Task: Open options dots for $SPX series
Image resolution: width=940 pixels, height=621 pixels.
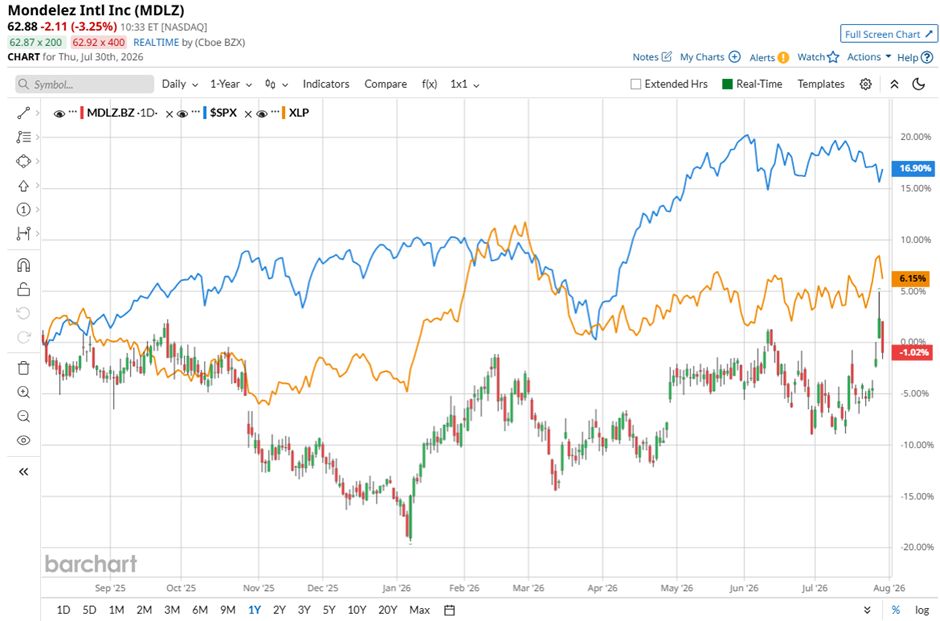Action: pyautogui.click(x=195, y=111)
